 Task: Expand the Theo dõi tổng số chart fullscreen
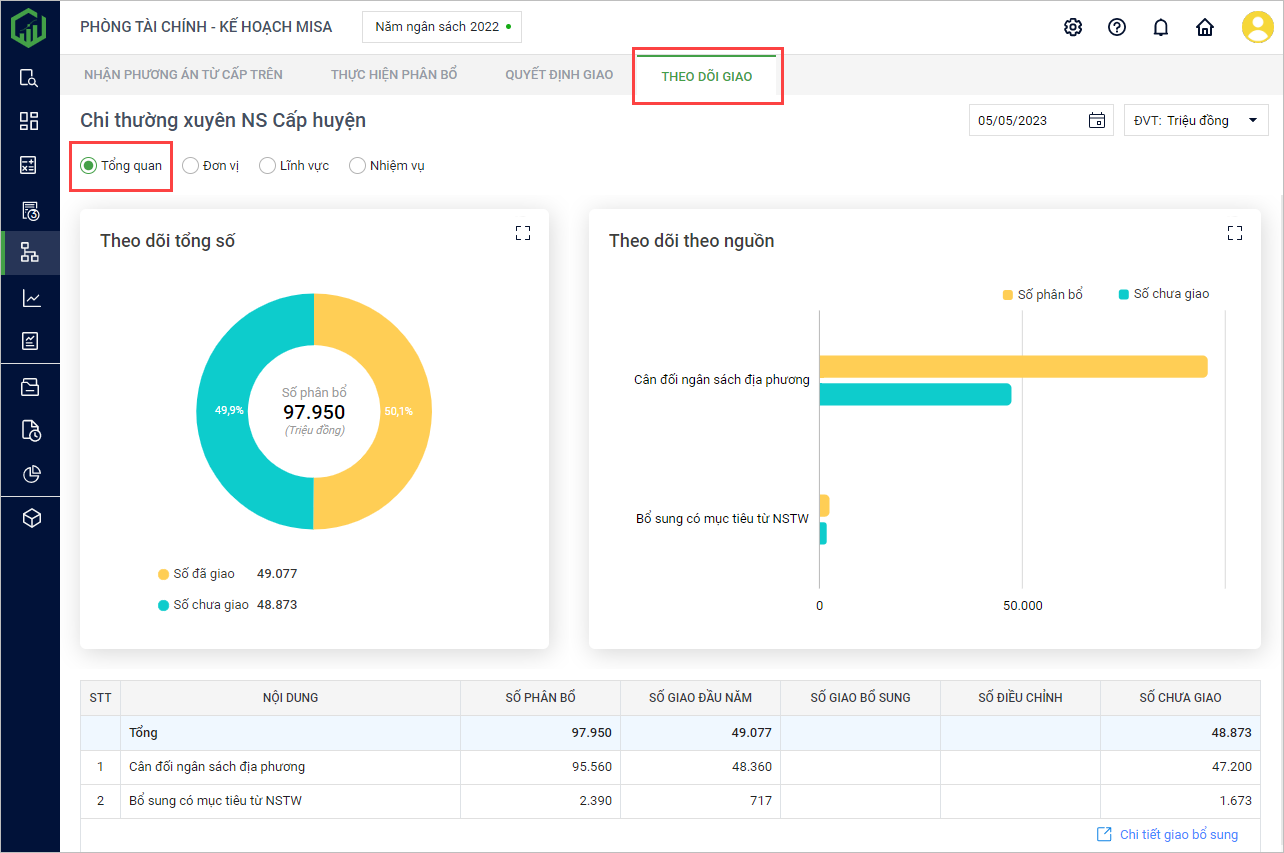(523, 233)
